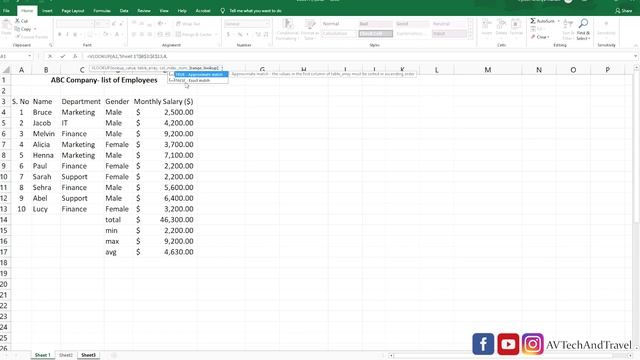This screenshot has width=640, height=360.
Task: Apply accounting dollar number format
Action: pyautogui.click(x=228, y=35)
